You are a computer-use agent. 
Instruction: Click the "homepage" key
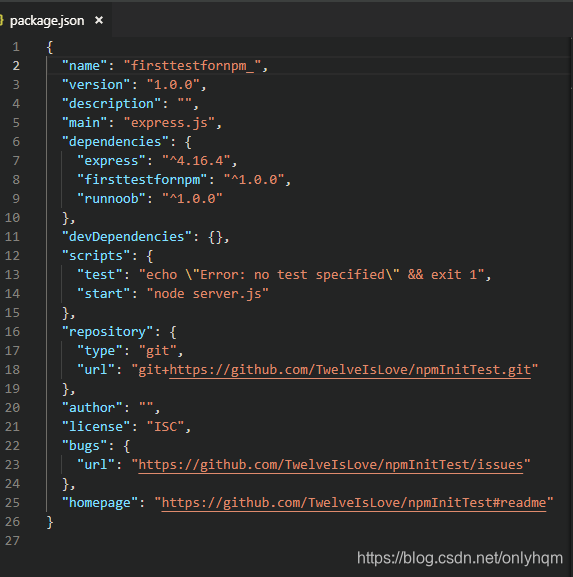coord(100,503)
